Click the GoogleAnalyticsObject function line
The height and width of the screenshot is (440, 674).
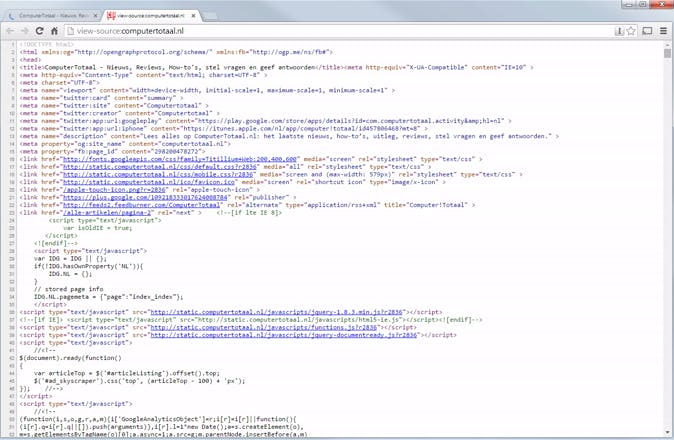point(158,419)
